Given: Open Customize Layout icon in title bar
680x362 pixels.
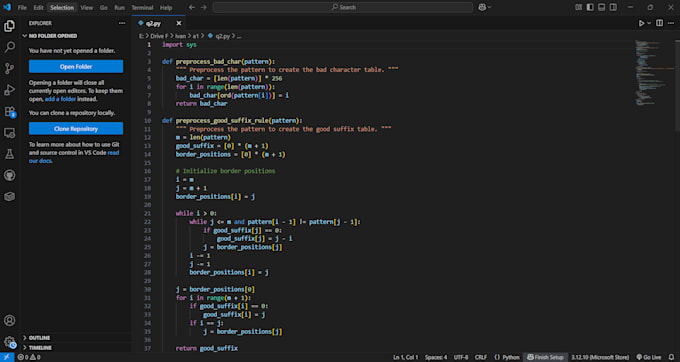Looking at the screenshot, I should pyautogui.click(x=579, y=7).
